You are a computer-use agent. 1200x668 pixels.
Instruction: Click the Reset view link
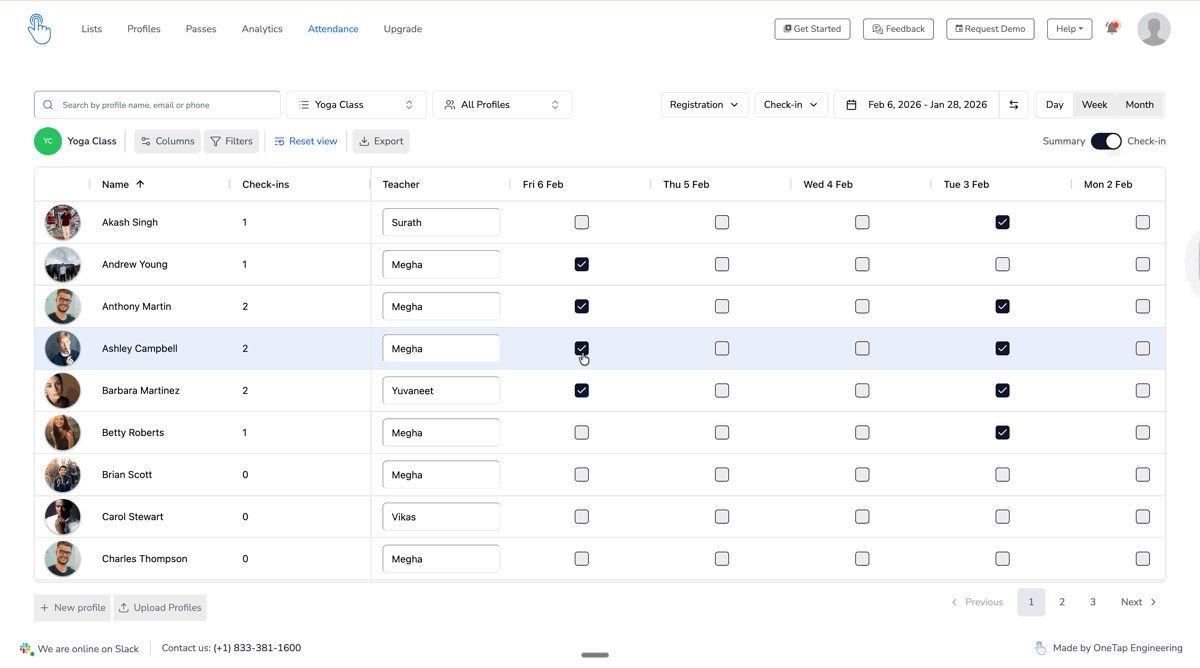(x=306, y=141)
